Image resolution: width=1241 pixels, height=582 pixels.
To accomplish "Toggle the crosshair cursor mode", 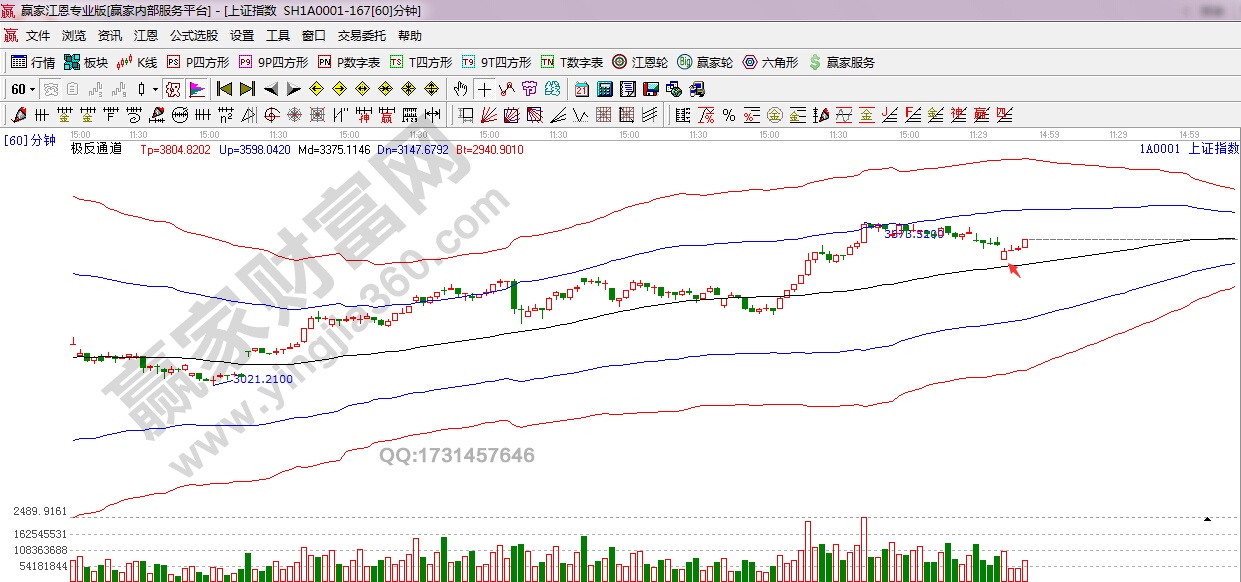I will [483, 89].
